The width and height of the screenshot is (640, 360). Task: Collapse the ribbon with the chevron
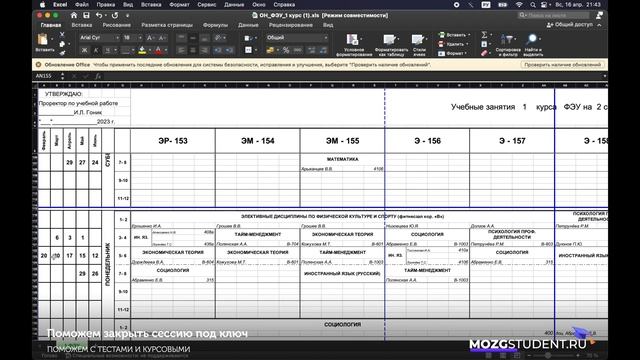[599, 25]
